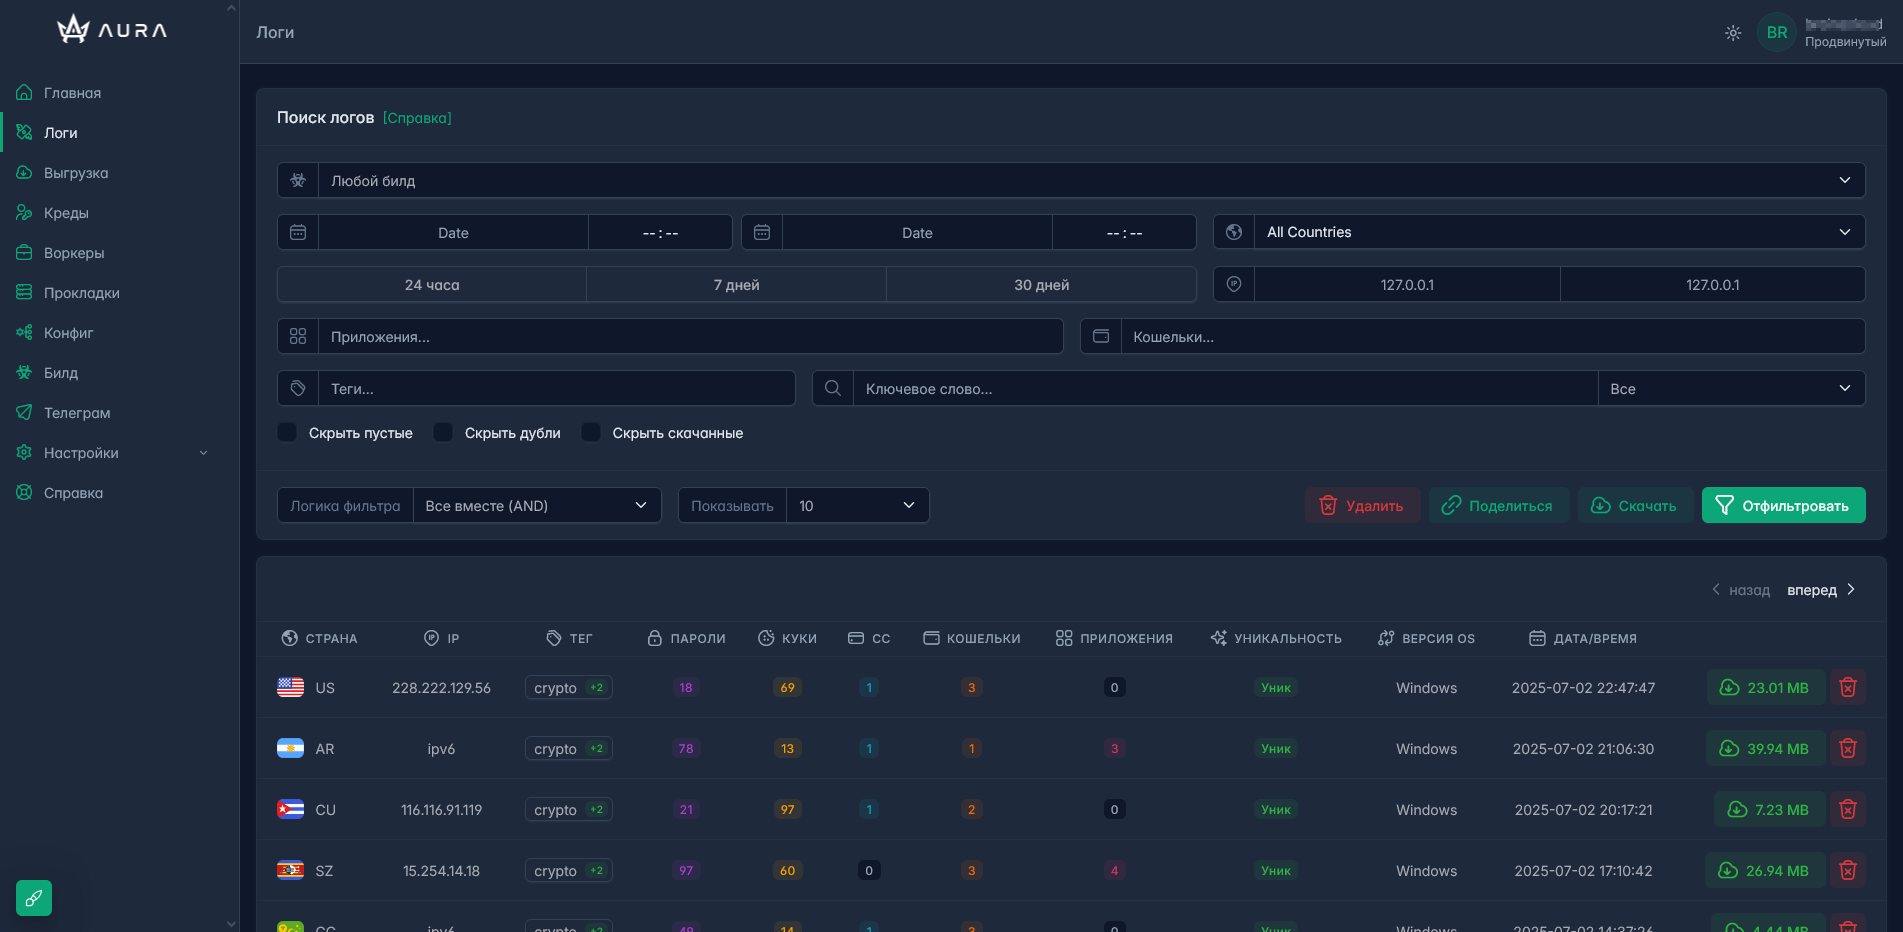Toggle the light/dark theme sun icon

click(1733, 33)
